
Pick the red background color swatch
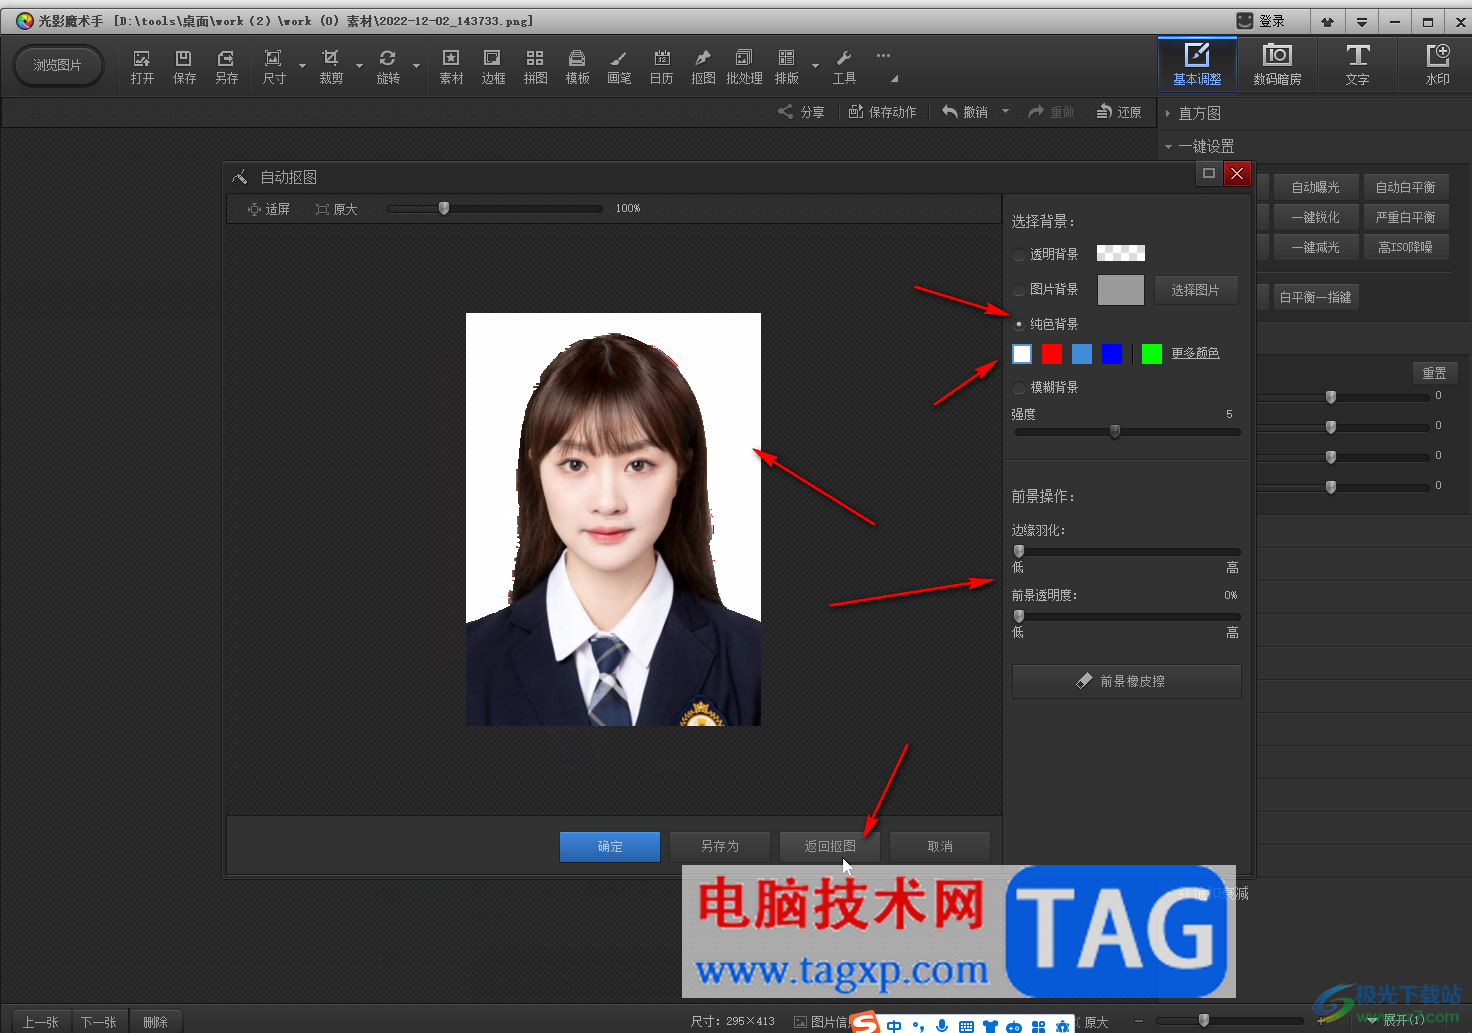(x=1051, y=354)
